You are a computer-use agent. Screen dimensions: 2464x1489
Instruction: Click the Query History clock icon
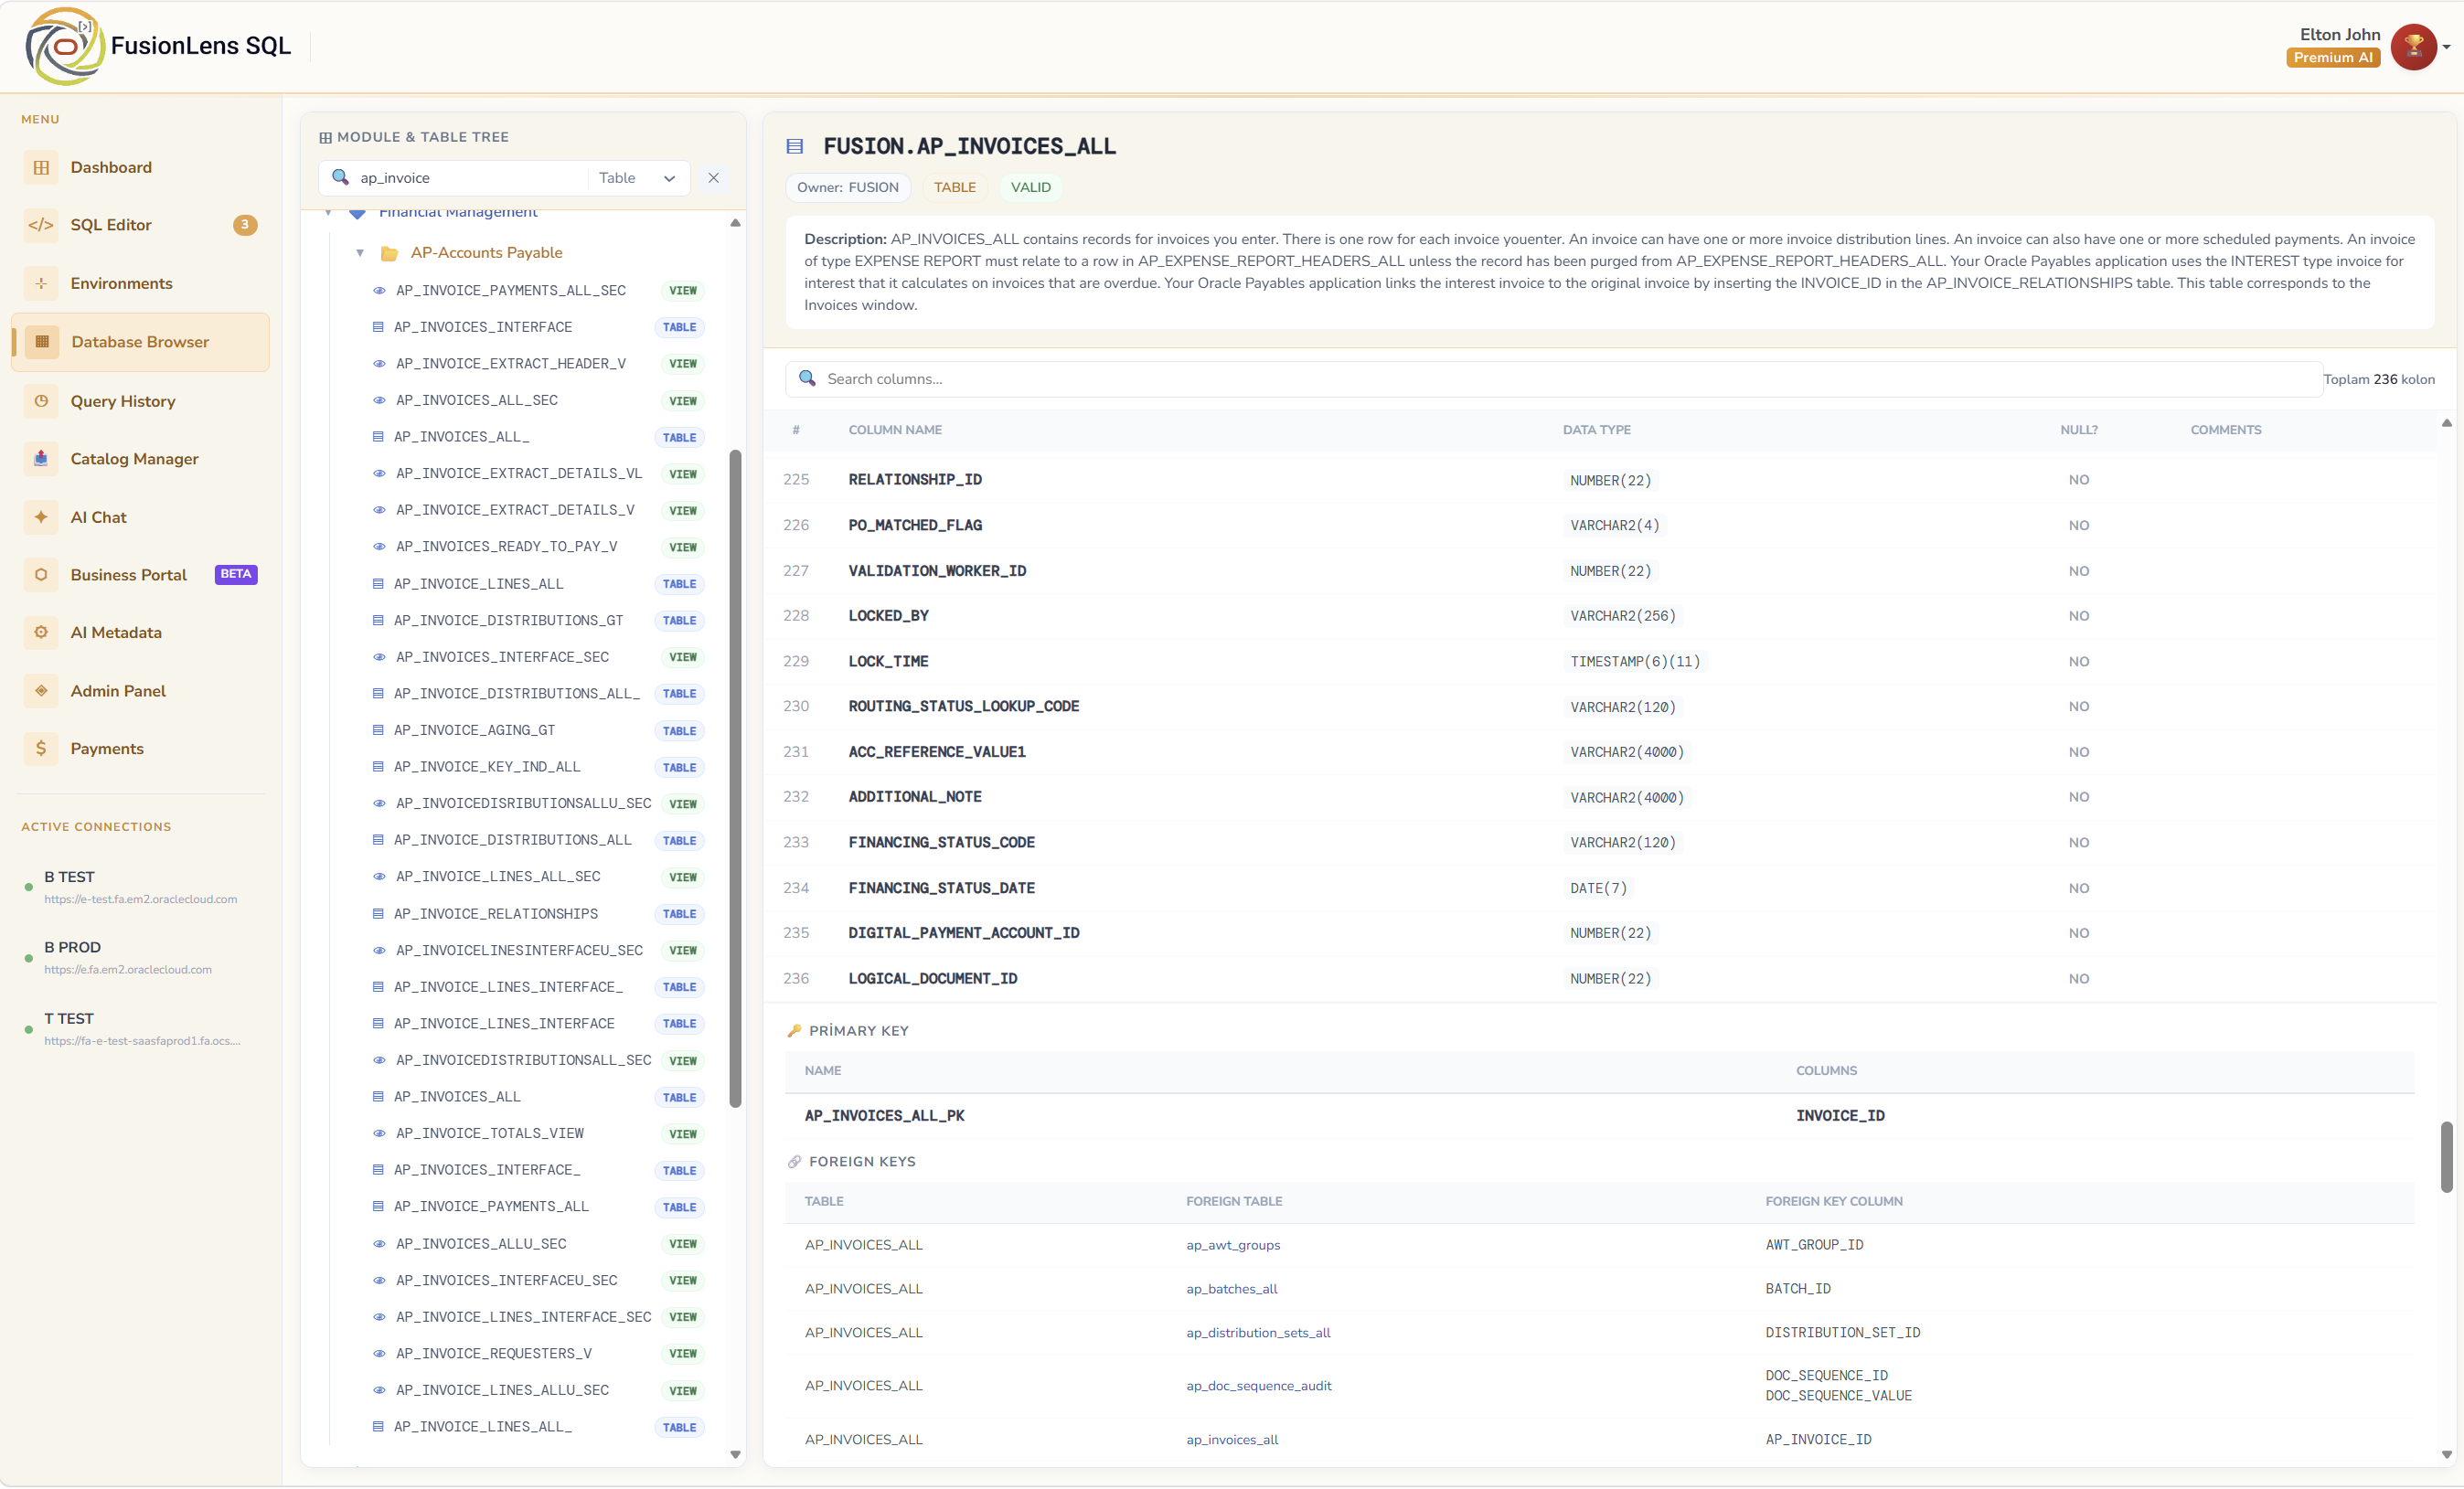tap(41, 401)
